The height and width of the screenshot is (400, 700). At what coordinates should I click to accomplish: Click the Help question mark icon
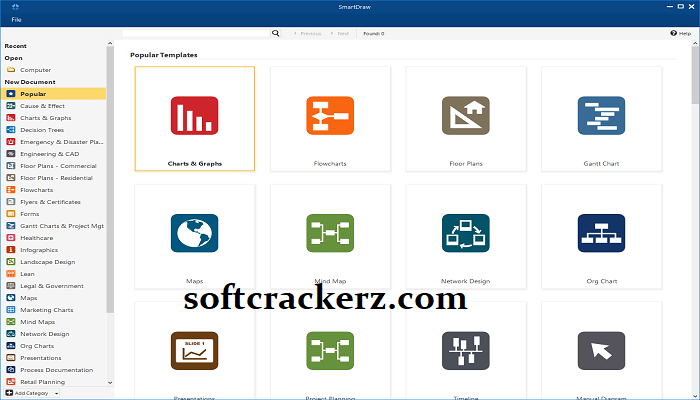673,33
